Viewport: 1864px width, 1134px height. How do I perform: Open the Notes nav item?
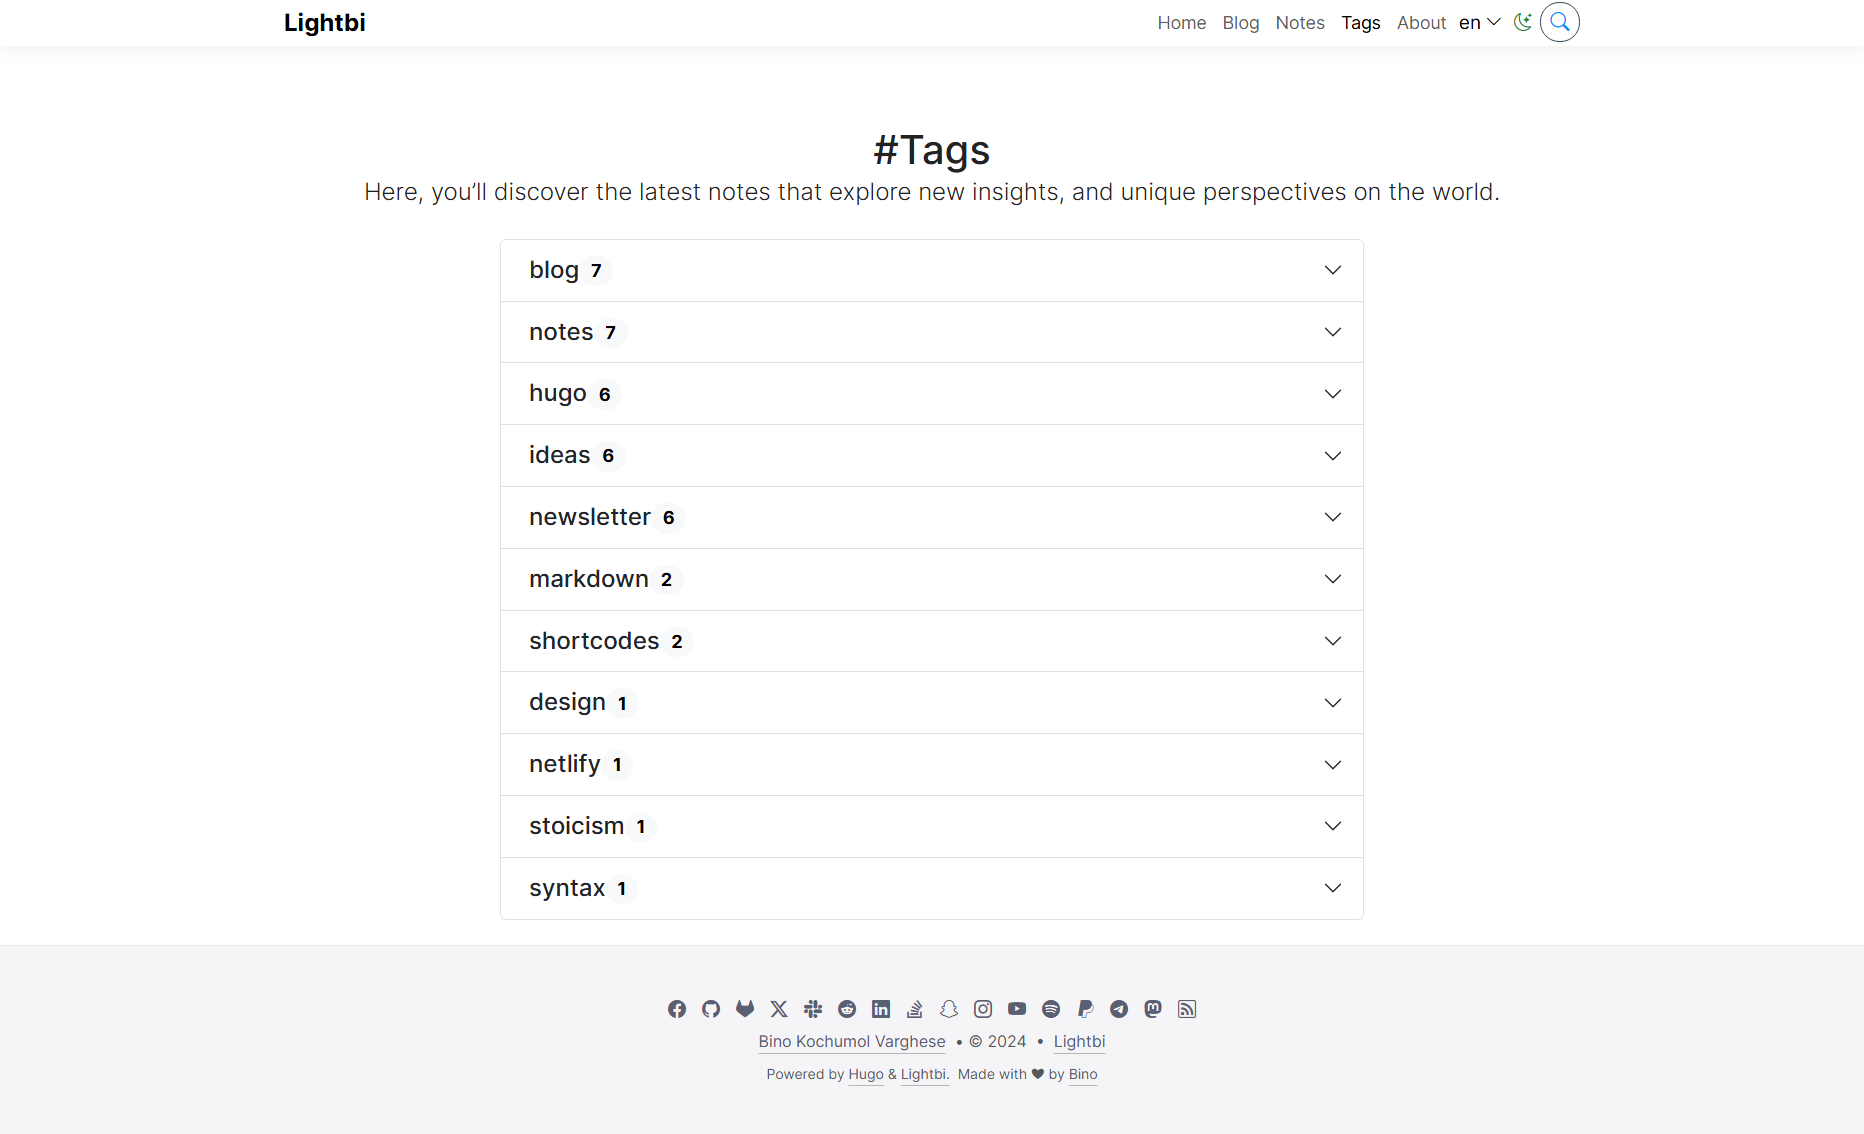pyautogui.click(x=1300, y=22)
